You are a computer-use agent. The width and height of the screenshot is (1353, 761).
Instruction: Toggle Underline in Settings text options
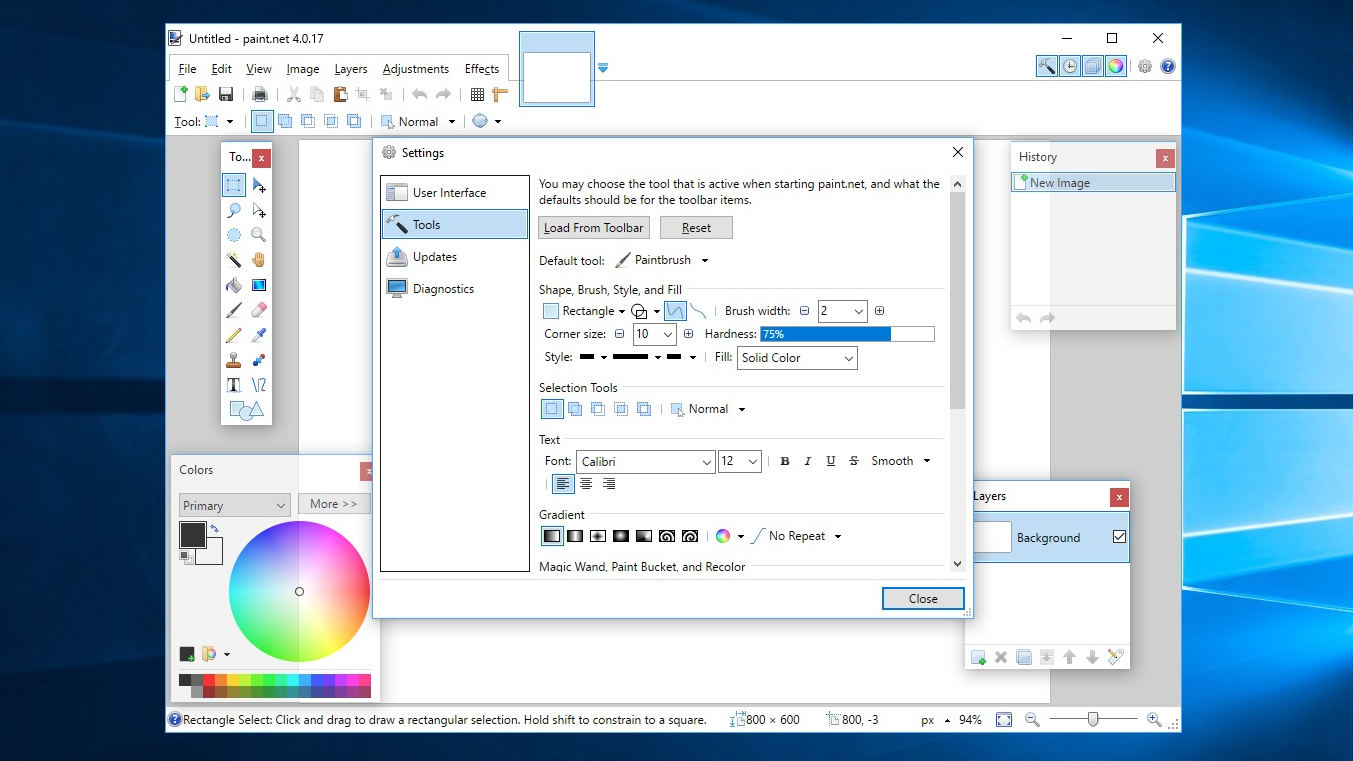pos(831,461)
